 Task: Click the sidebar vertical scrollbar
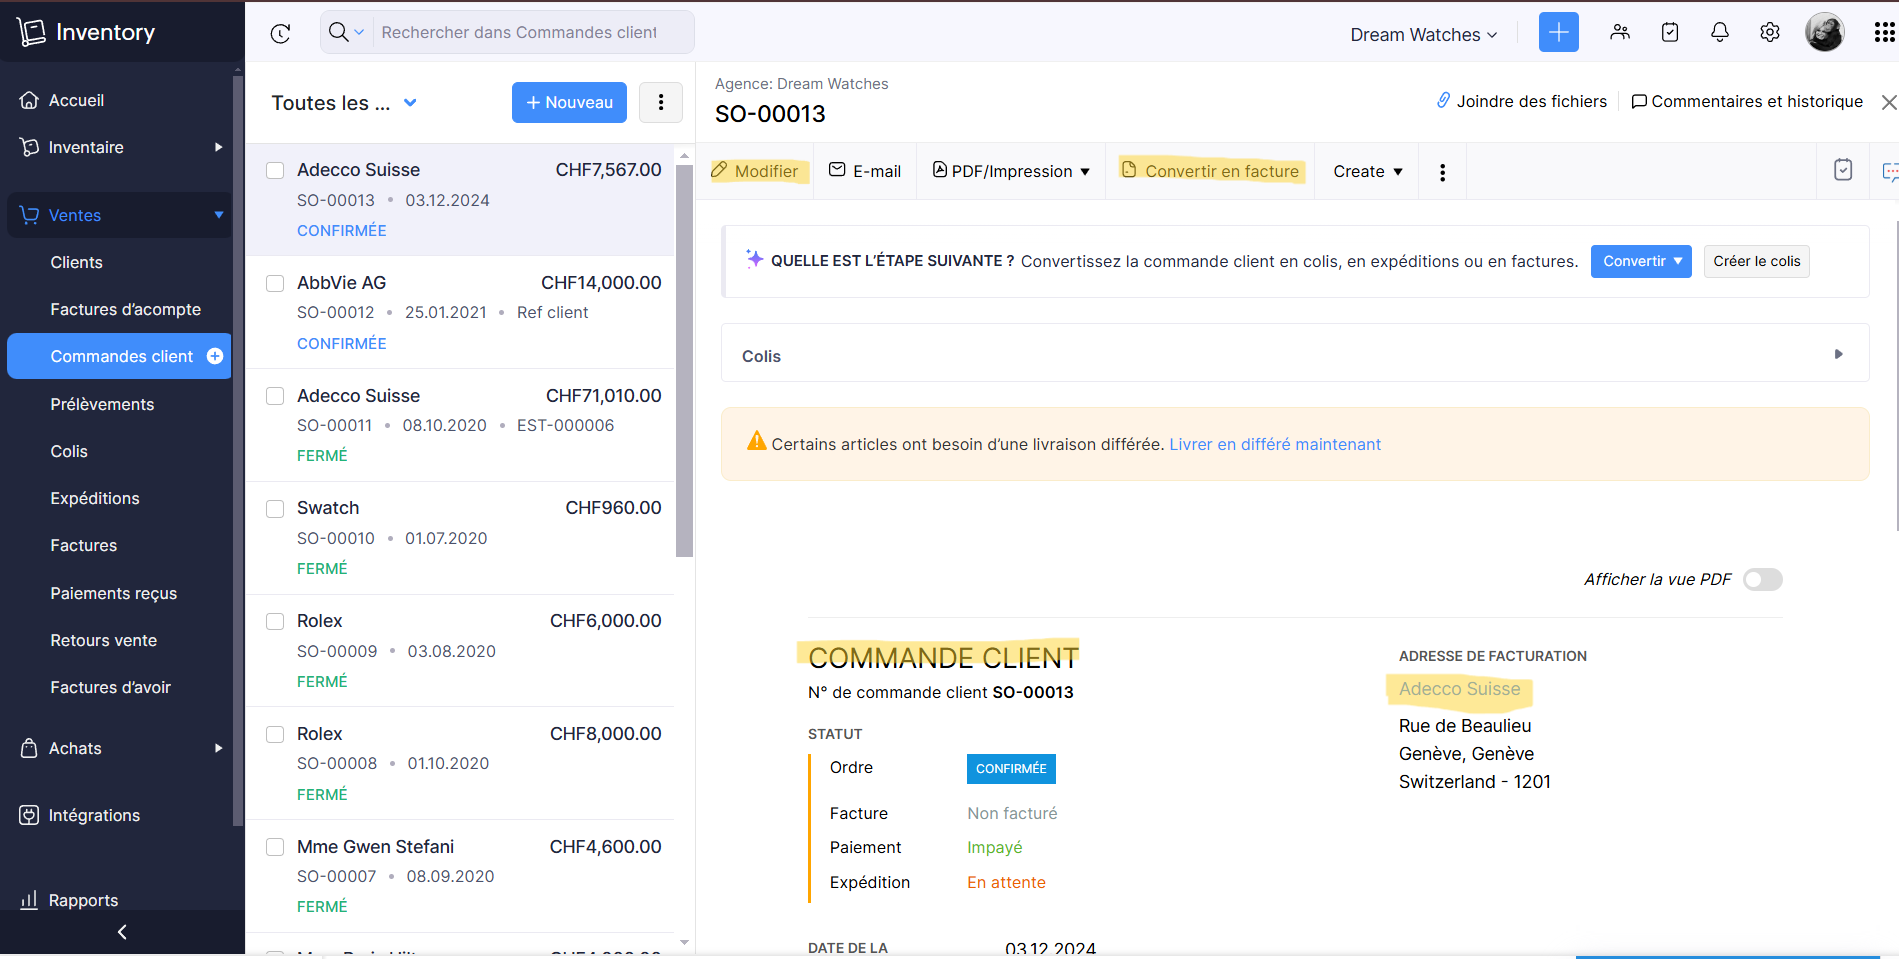pos(237,450)
